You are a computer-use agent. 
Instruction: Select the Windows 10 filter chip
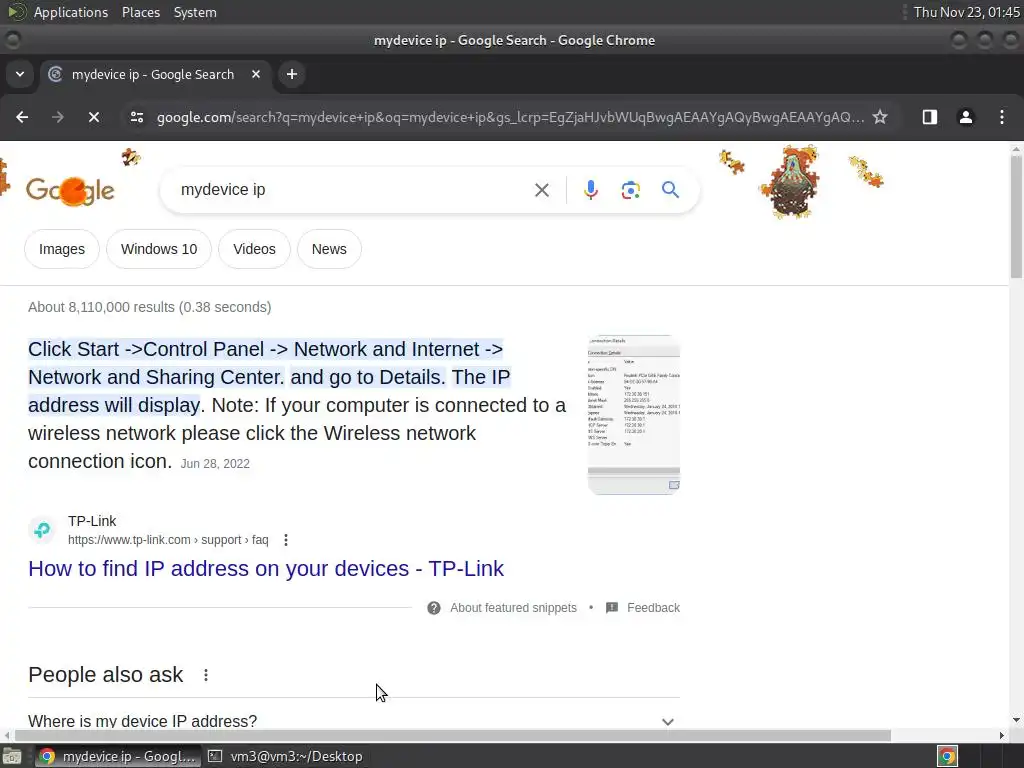click(159, 249)
